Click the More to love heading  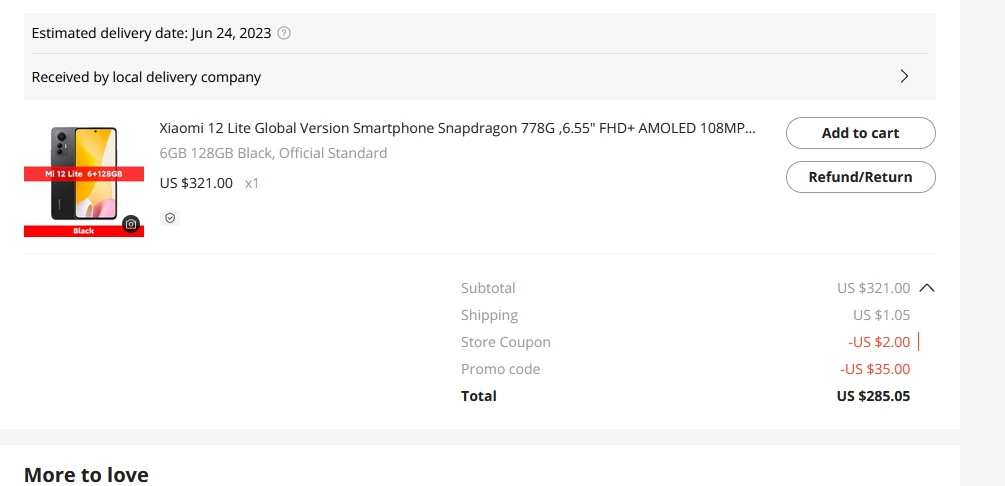[87, 475]
